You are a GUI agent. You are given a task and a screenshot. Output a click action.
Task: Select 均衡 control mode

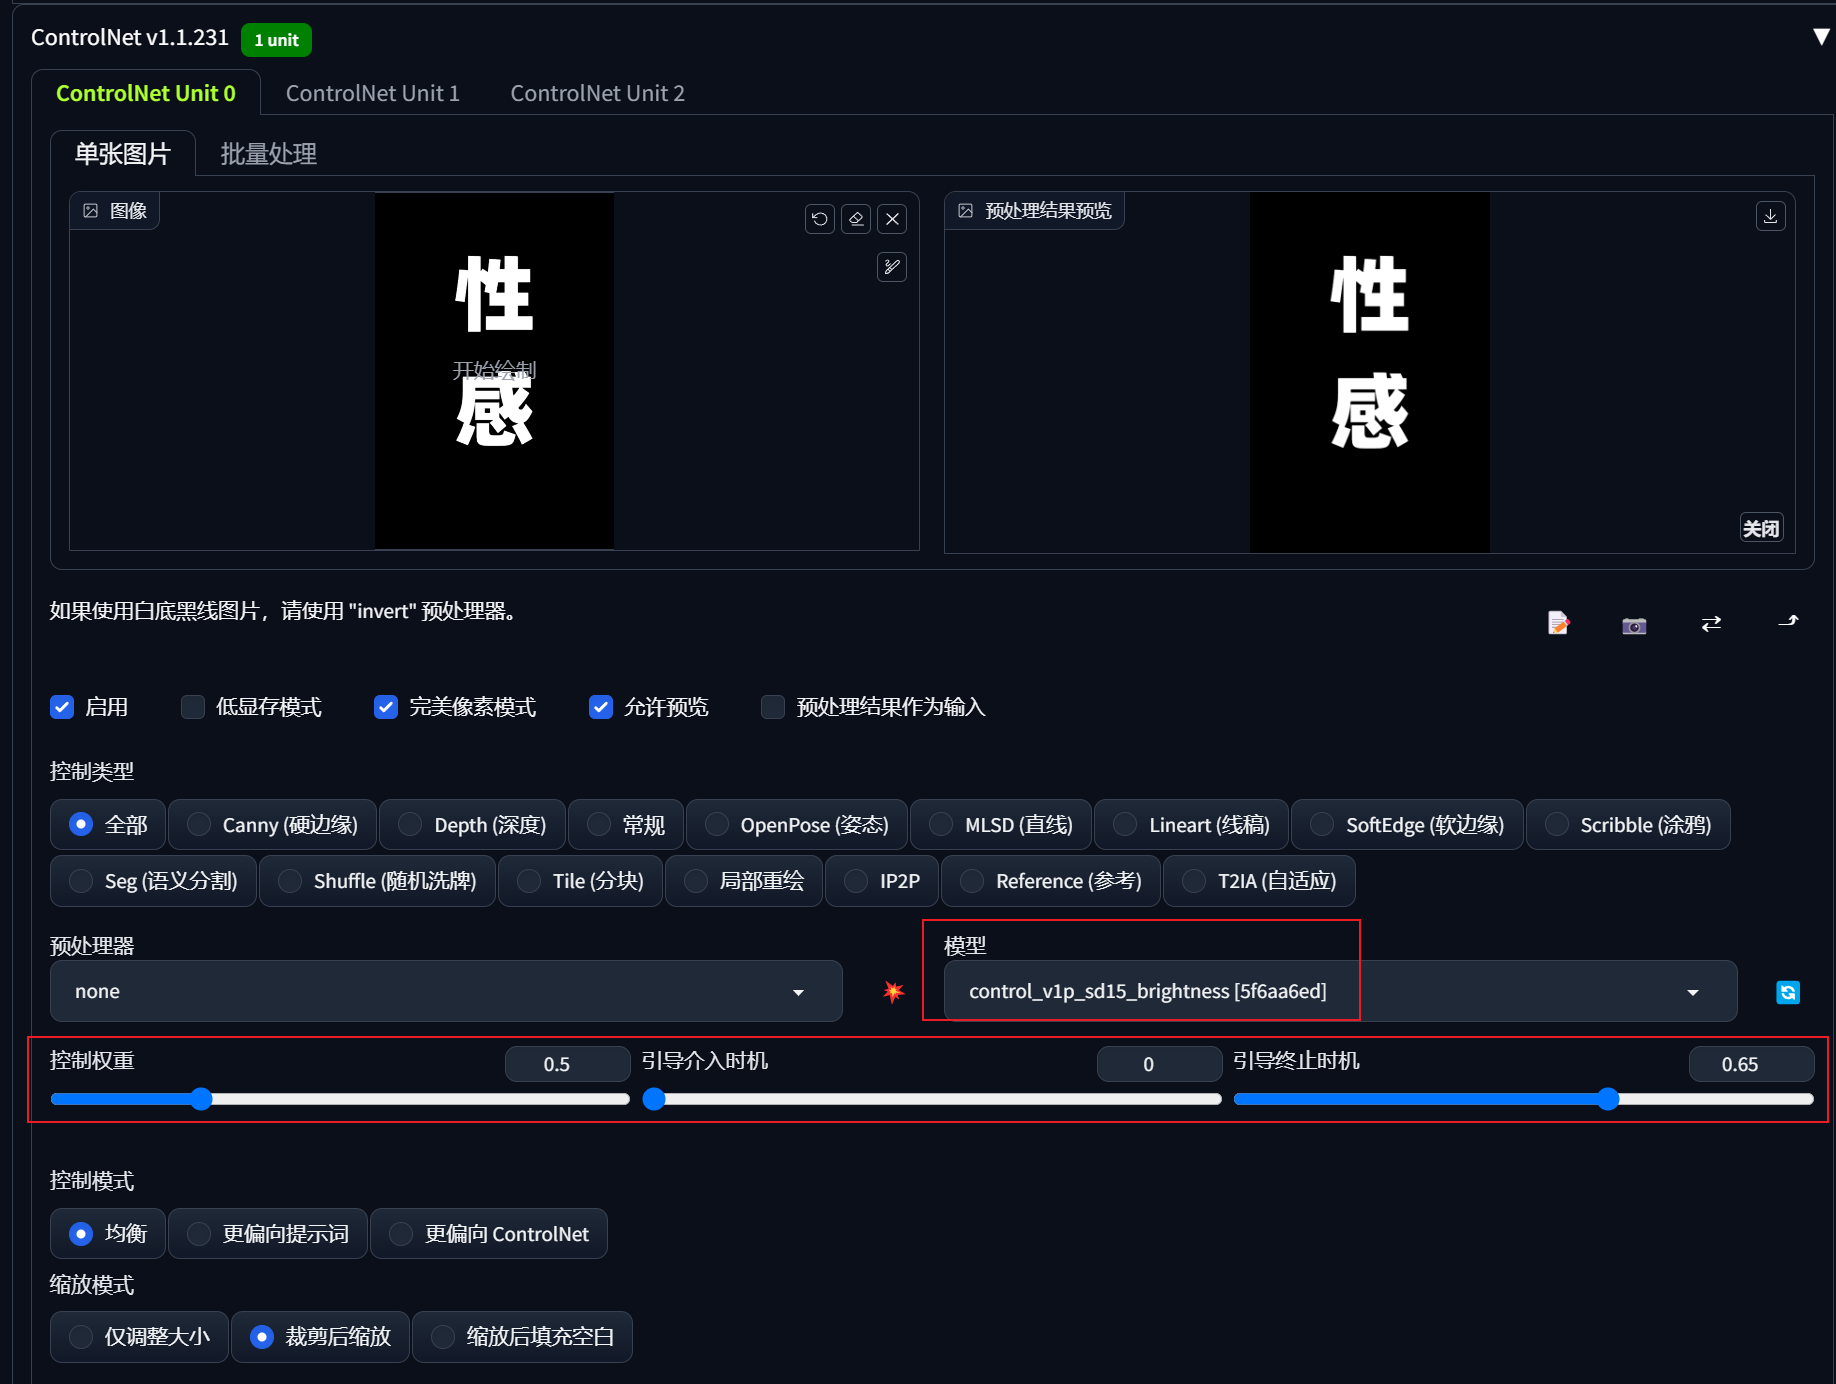click(x=108, y=1234)
